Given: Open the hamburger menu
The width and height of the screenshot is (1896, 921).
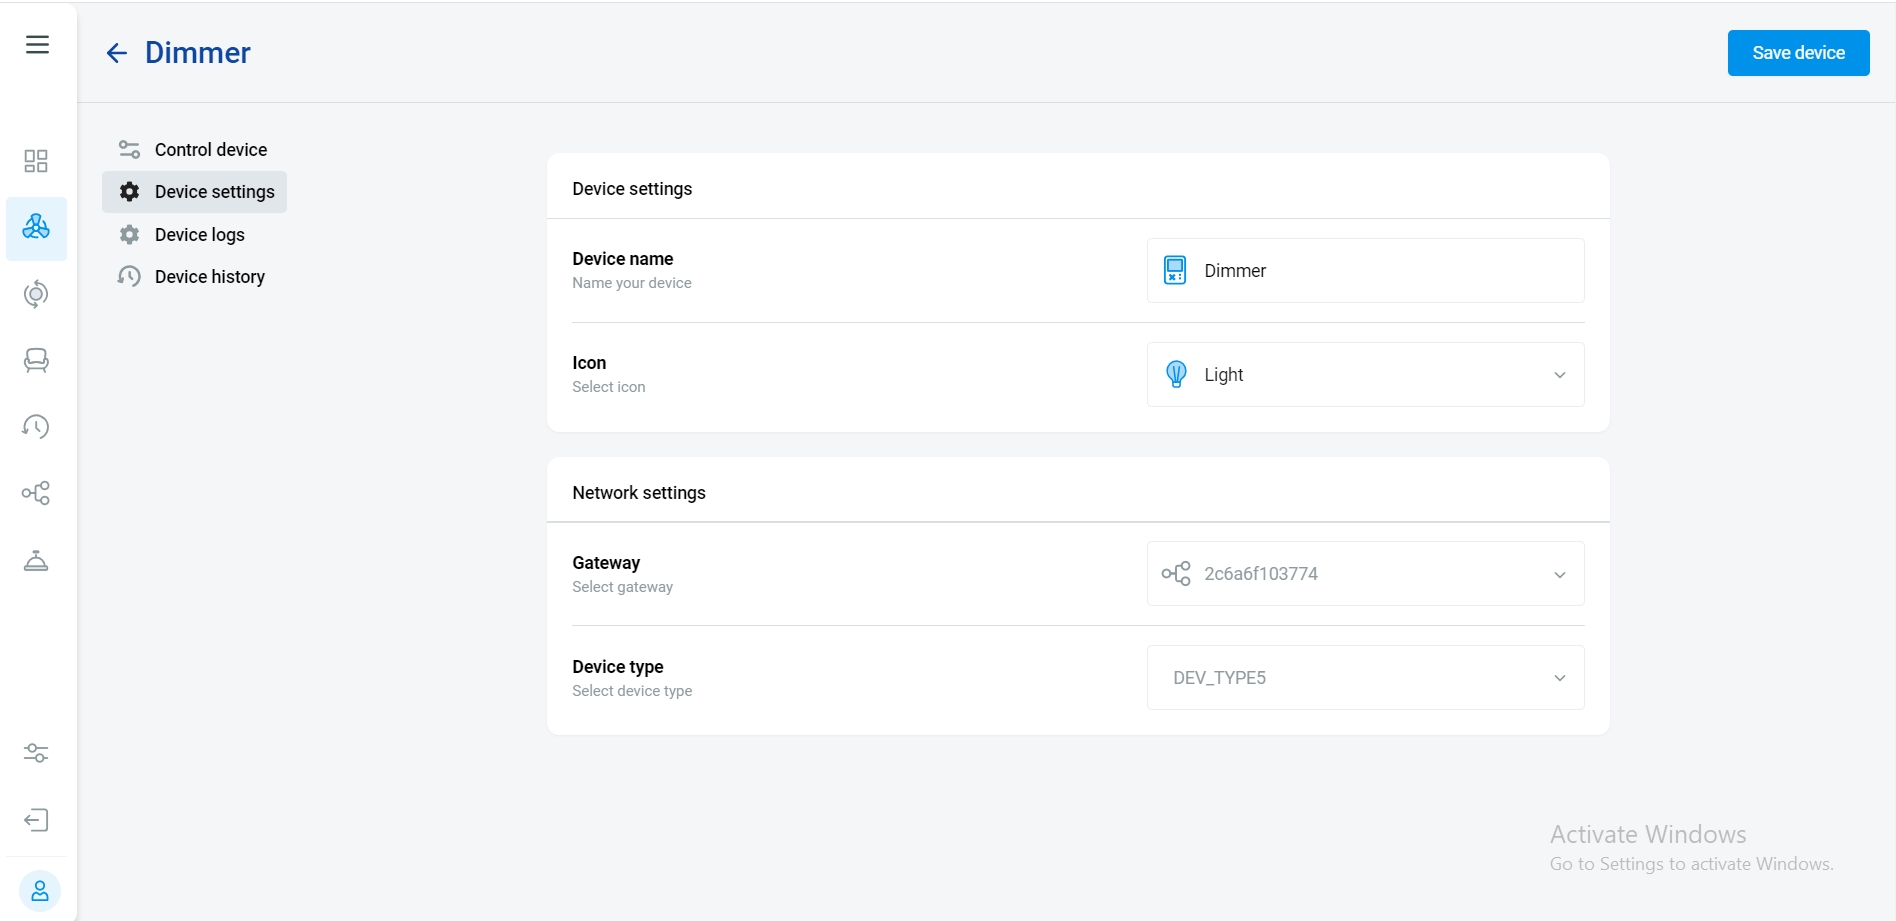Looking at the screenshot, I should click(x=37, y=45).
